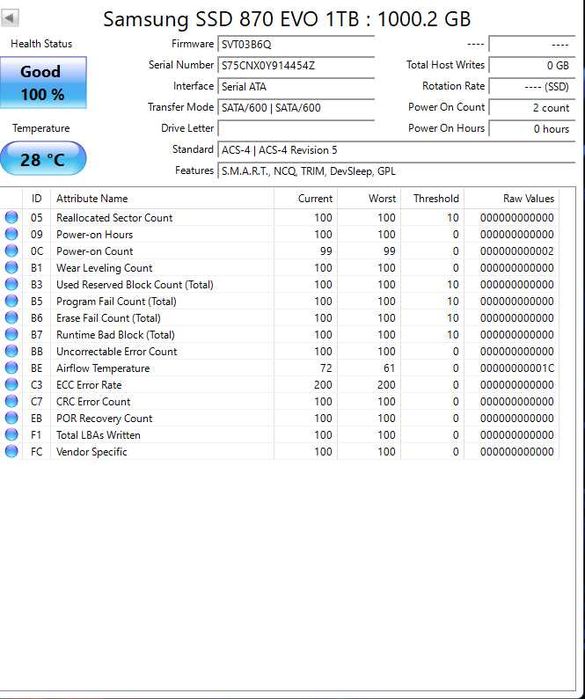This screenshot has width=585, height=699.
Task: Click the ID cell BE
Action: pyautogui.click(x=37, y=368)
